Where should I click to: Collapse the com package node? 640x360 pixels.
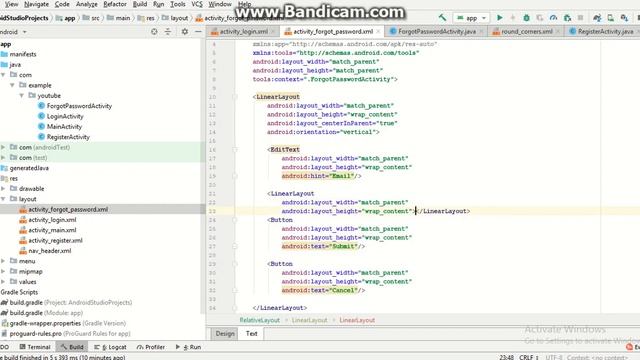(3, 75)
